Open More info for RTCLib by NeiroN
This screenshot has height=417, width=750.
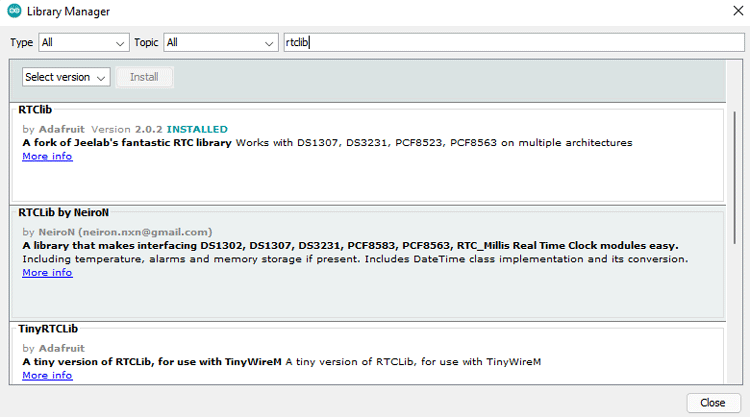tap(47, 273)
